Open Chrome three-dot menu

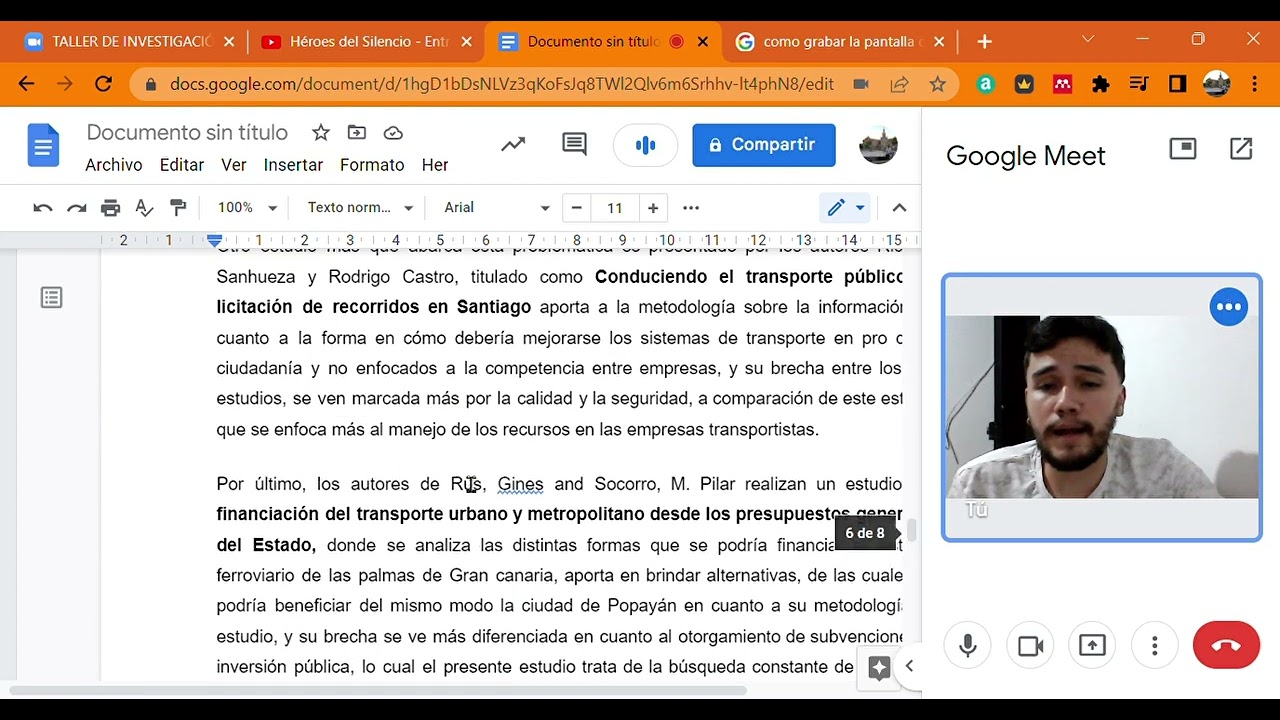click(1255, 85)
